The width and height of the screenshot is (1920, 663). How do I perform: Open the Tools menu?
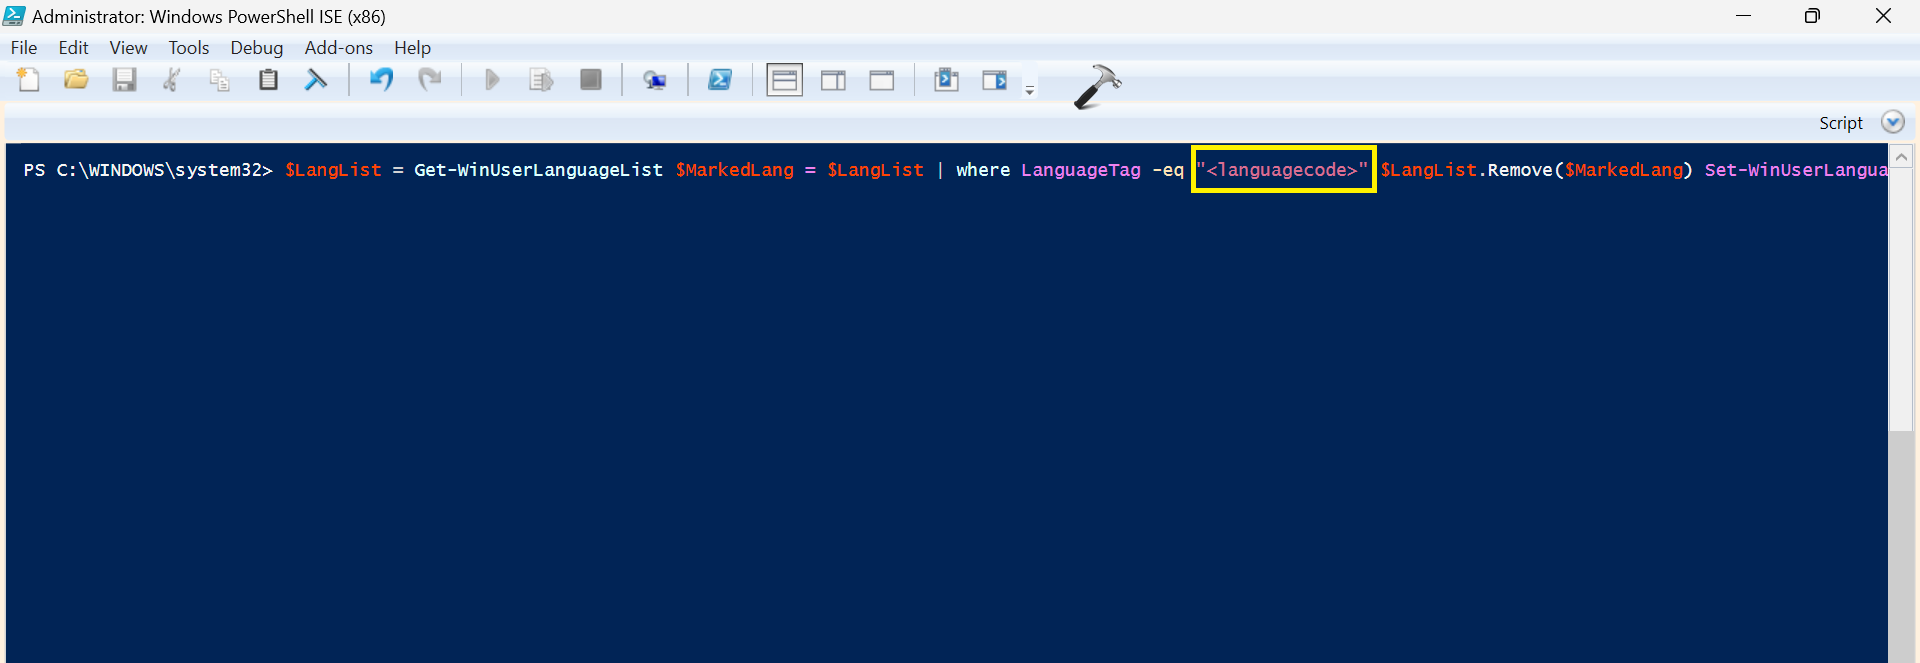pos(189,48)
